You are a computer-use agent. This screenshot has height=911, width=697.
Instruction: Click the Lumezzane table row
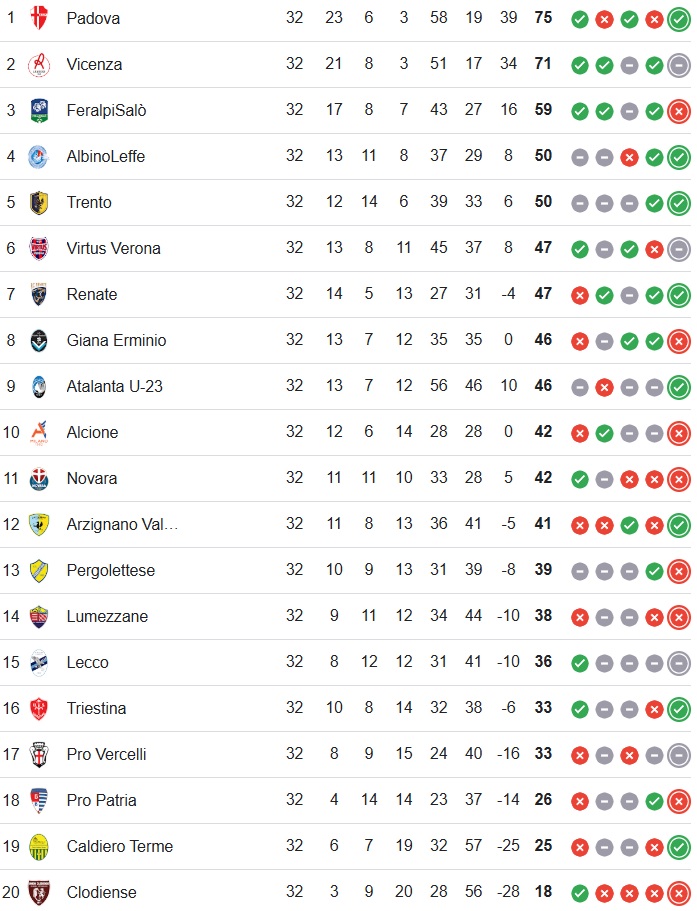(x=348, y=616)
